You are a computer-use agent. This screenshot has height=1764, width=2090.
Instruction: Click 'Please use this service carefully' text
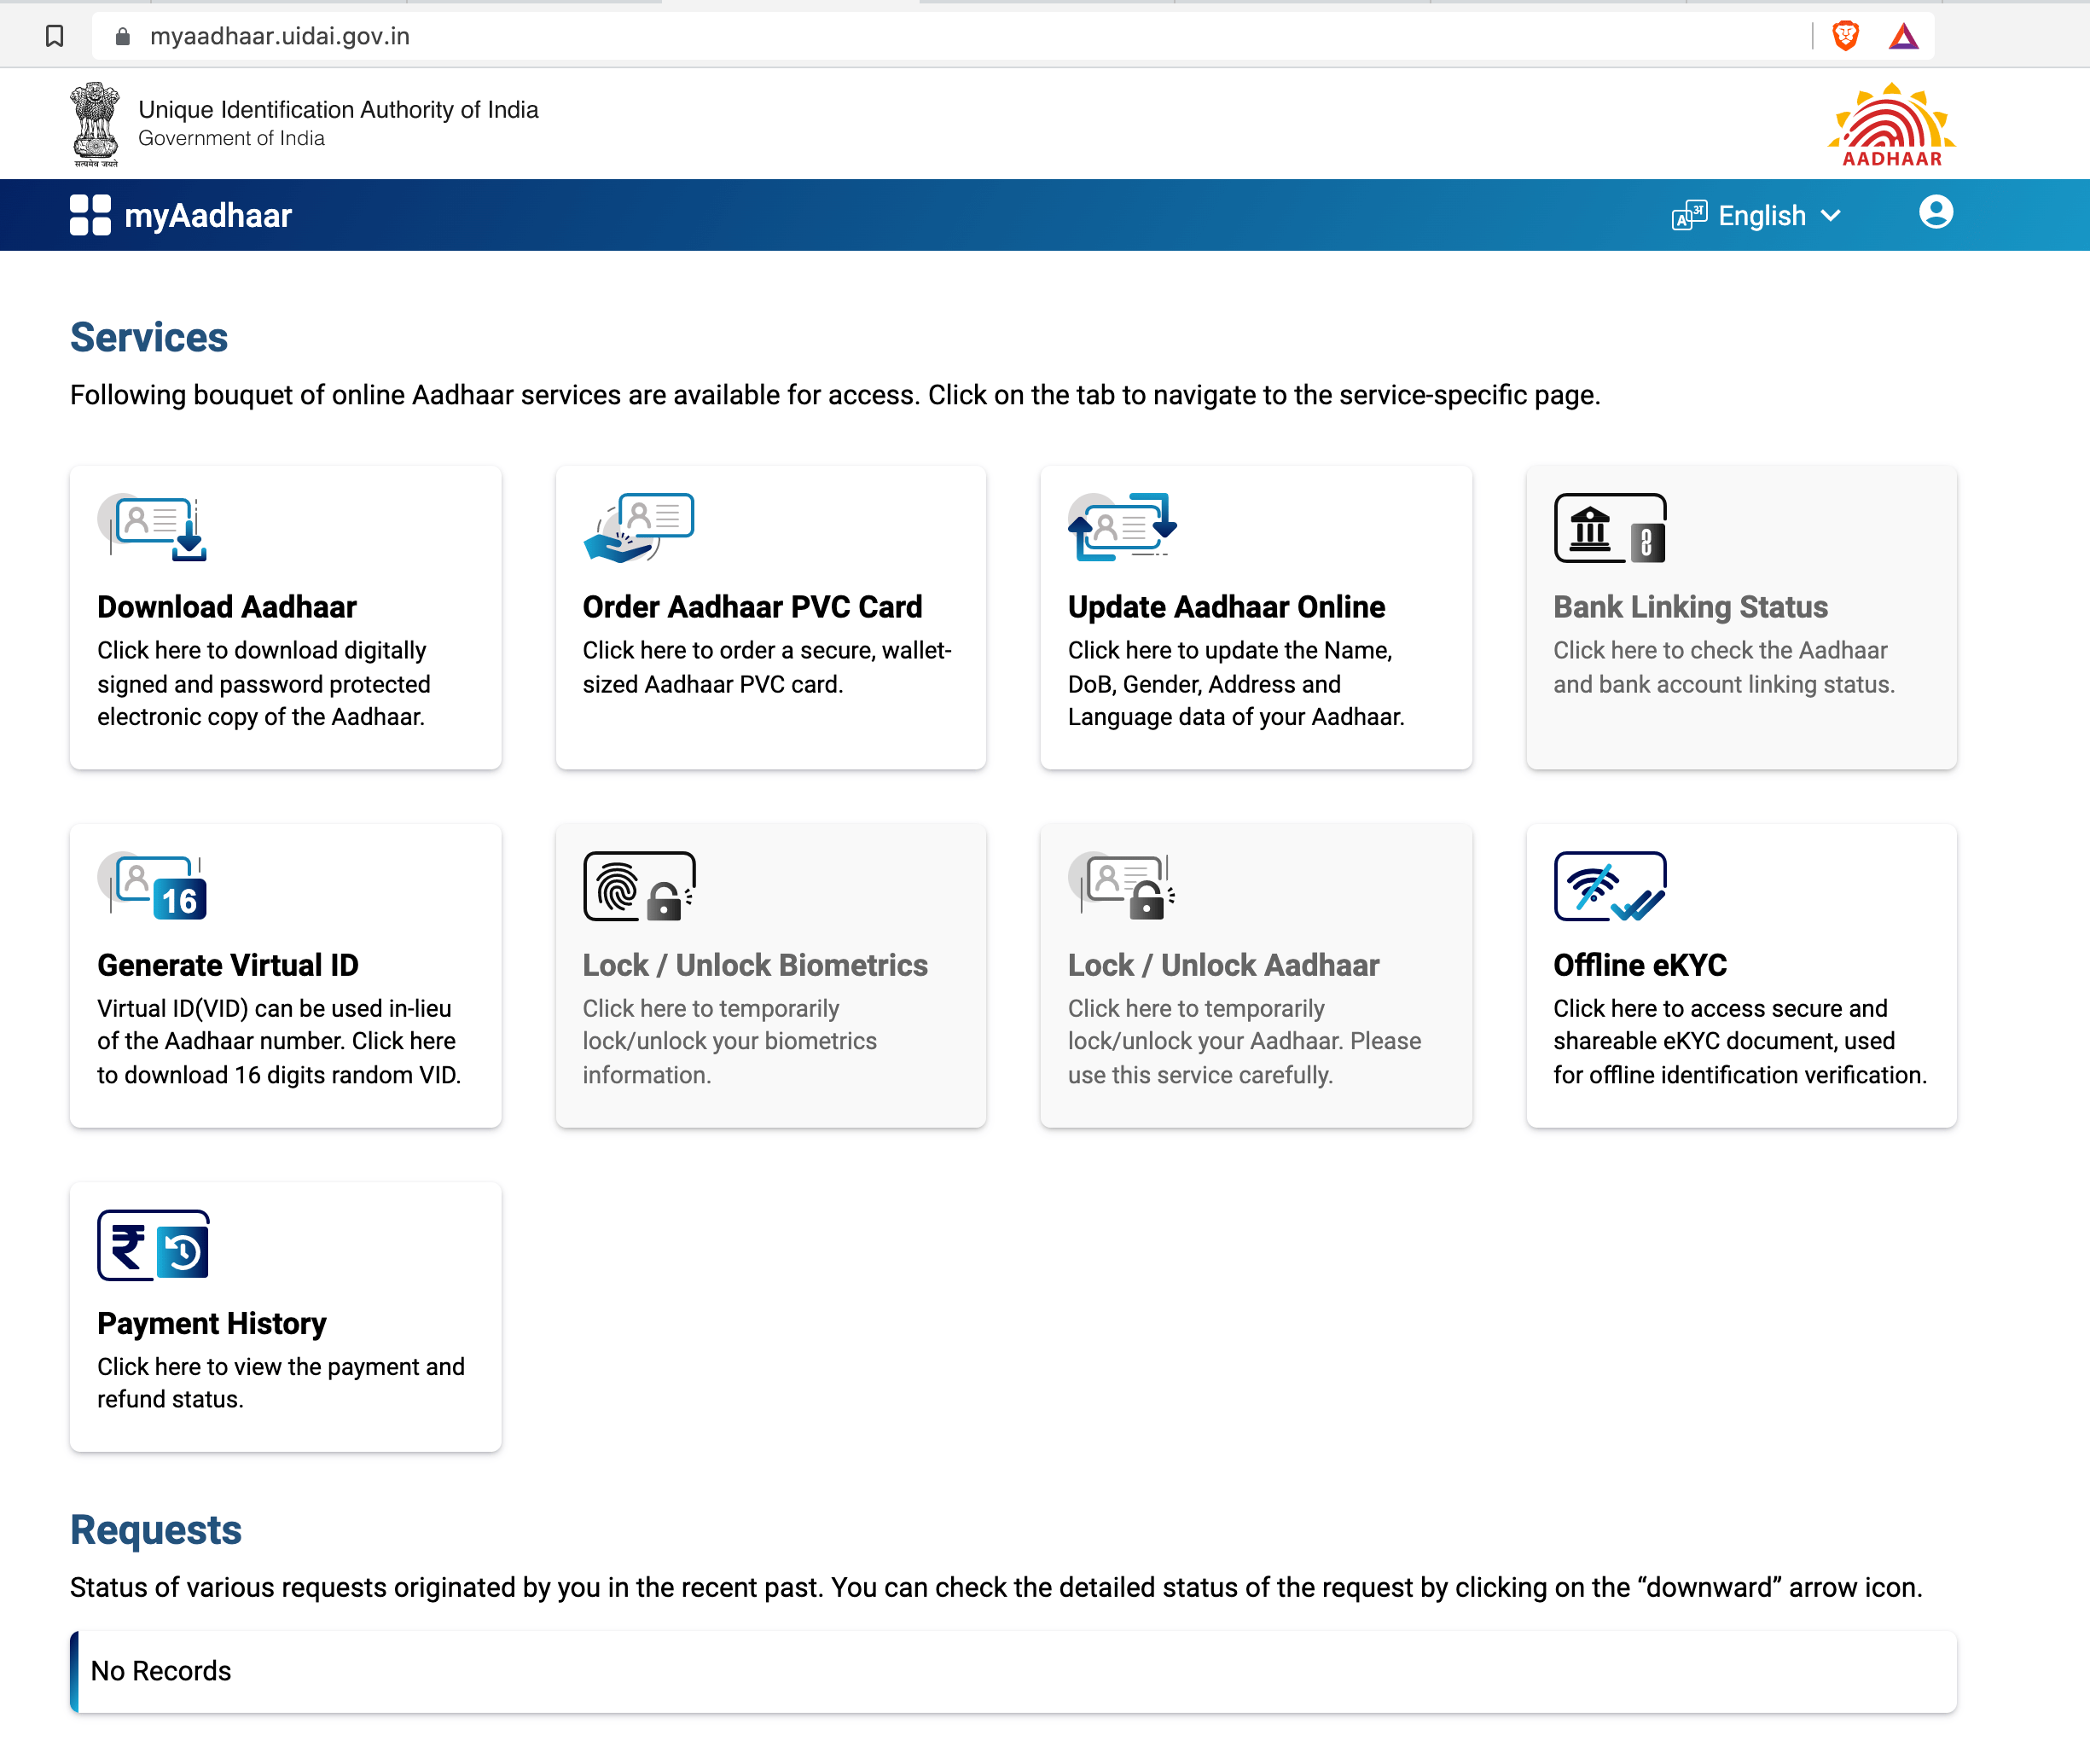(x=1245, y=1058)
